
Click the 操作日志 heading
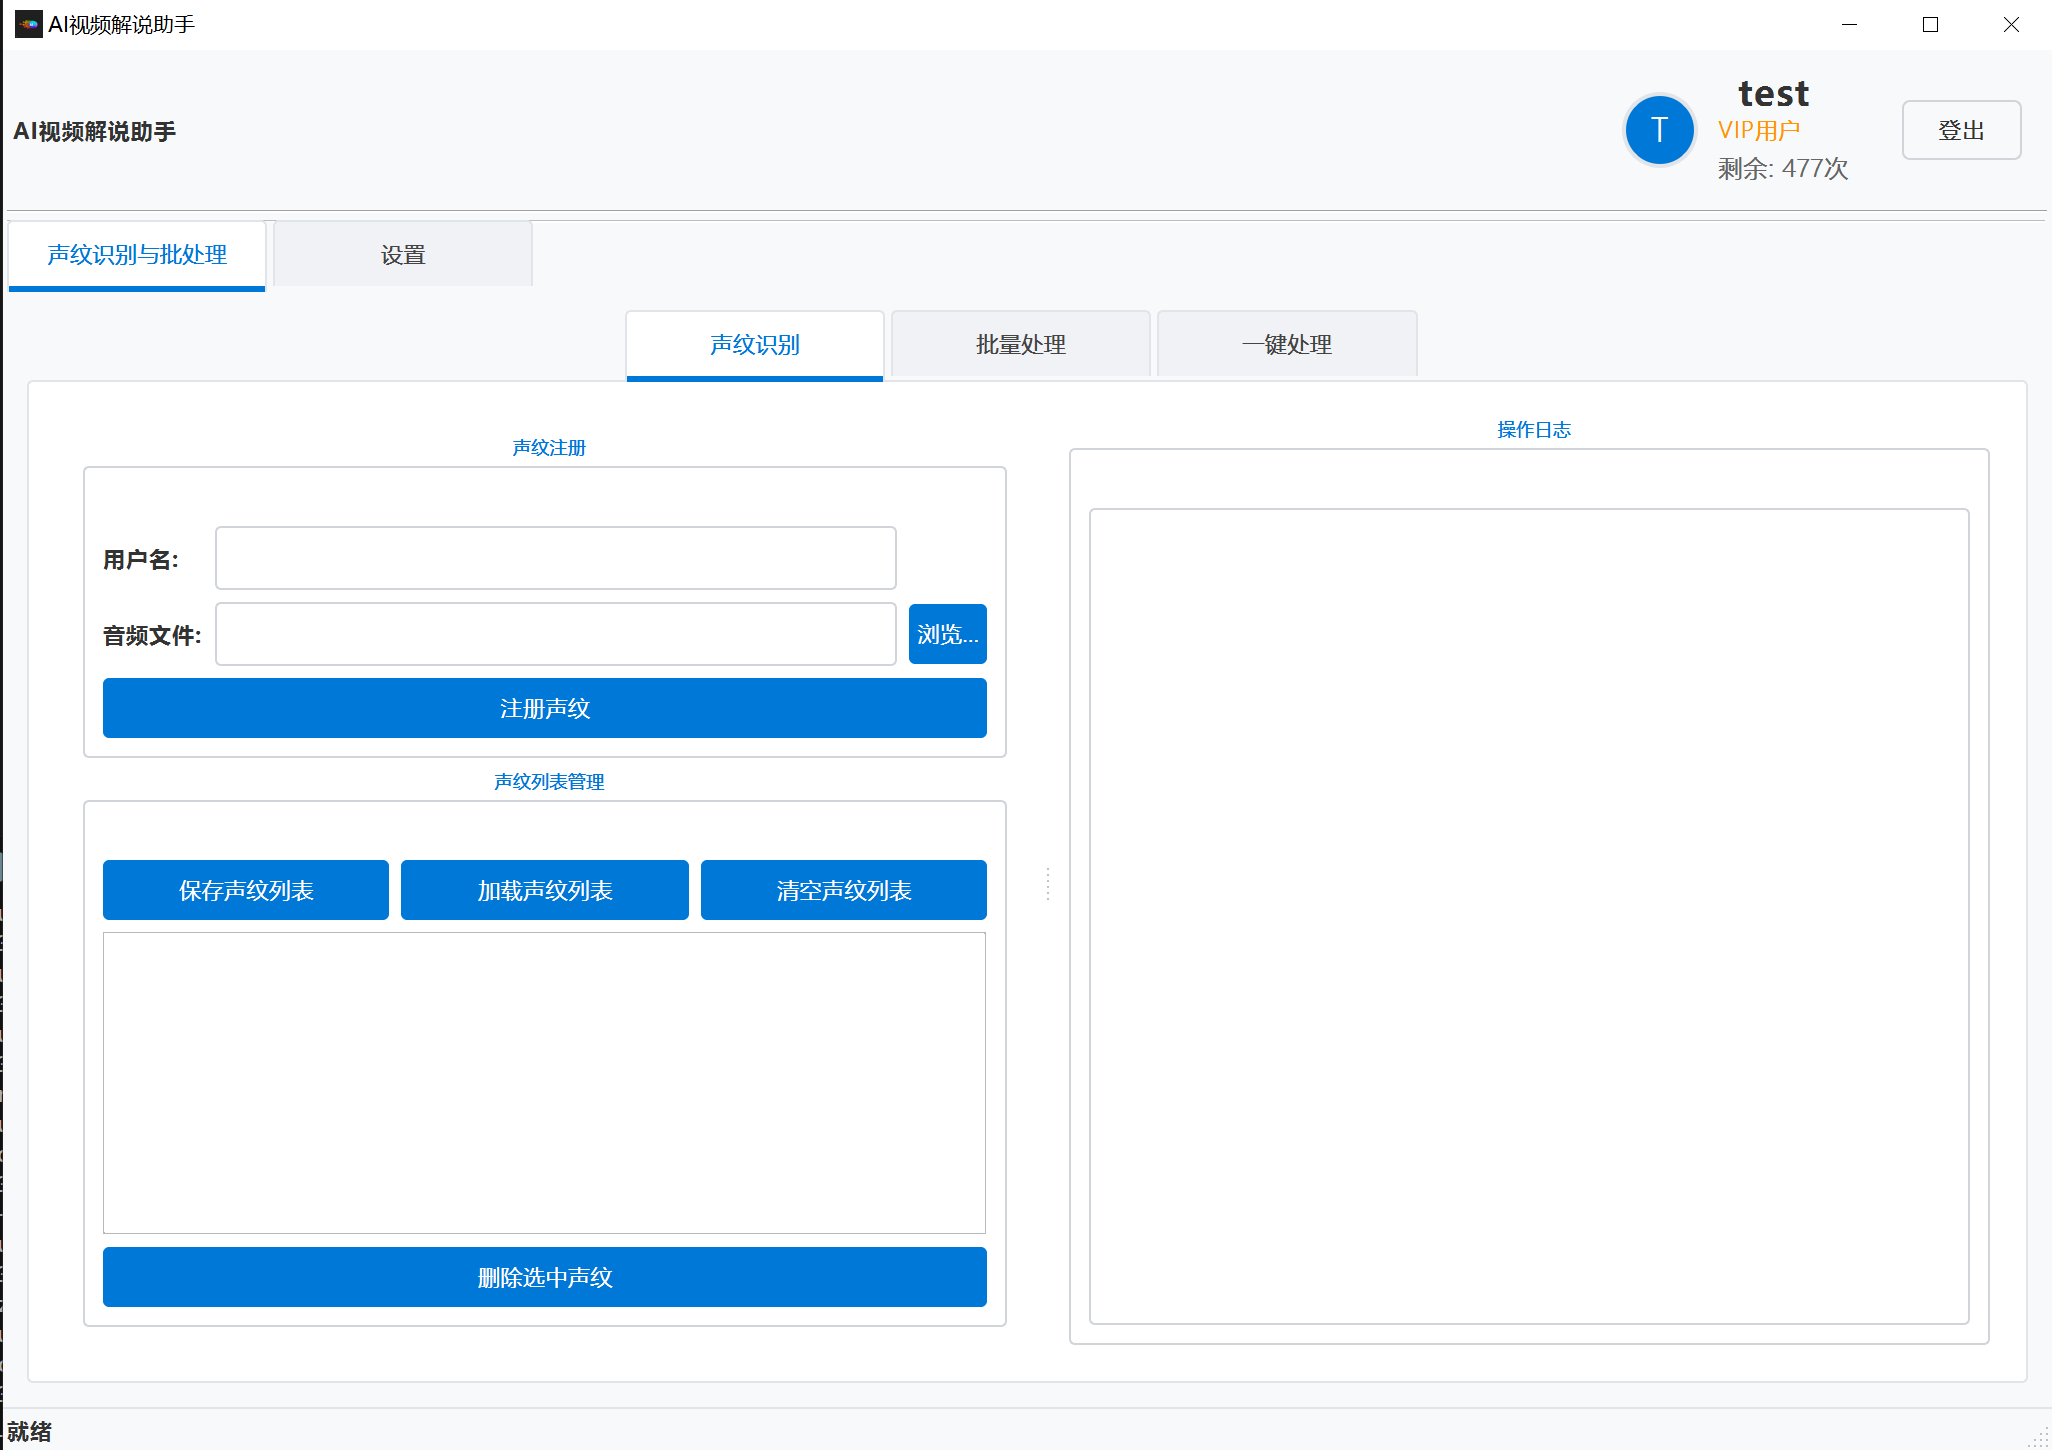1534,430
